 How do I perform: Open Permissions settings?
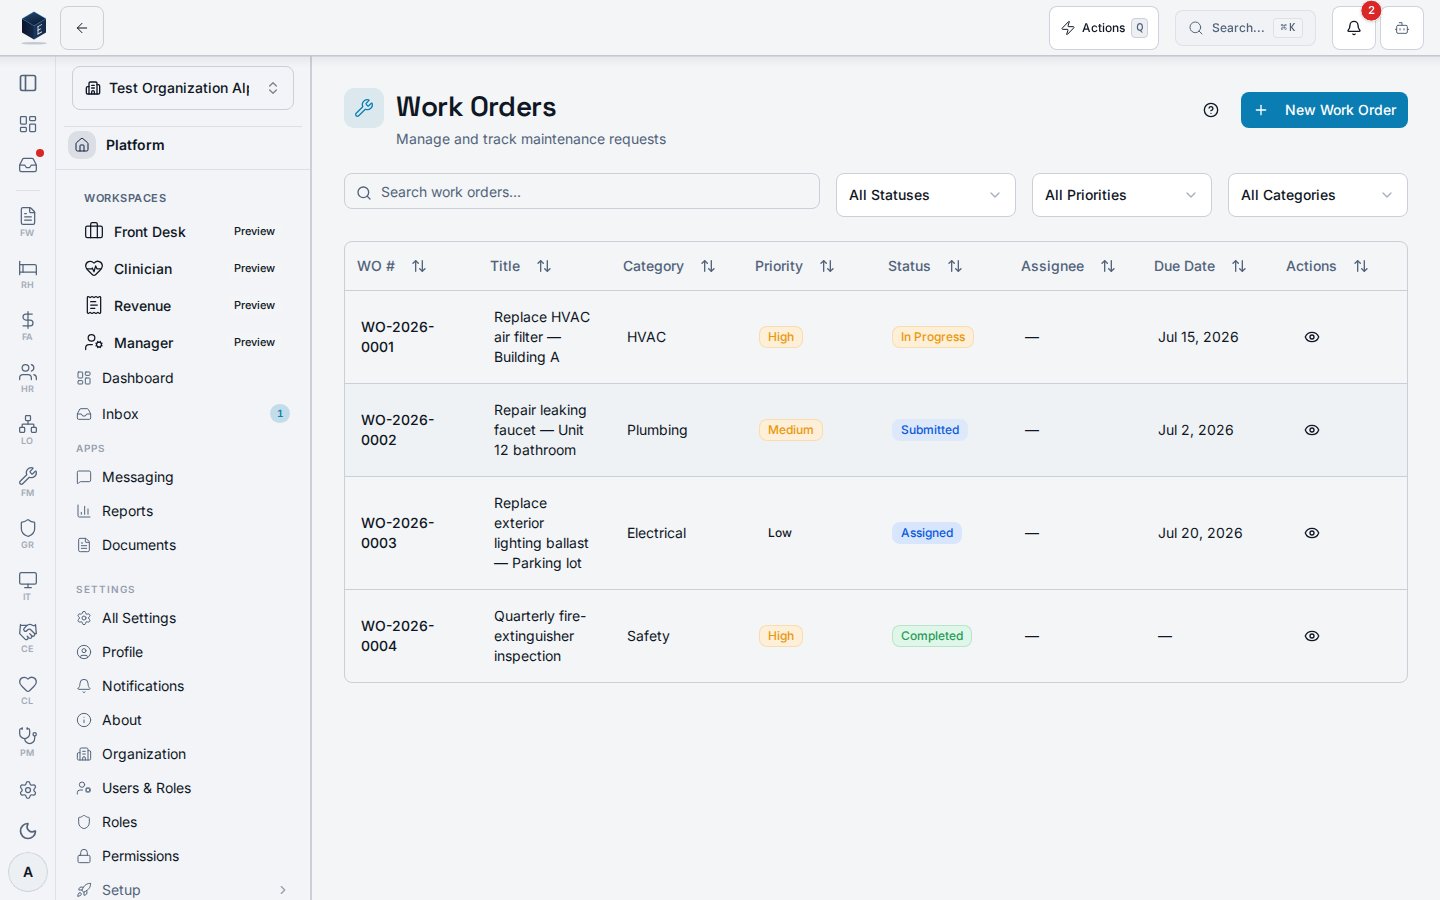point(183,856)
